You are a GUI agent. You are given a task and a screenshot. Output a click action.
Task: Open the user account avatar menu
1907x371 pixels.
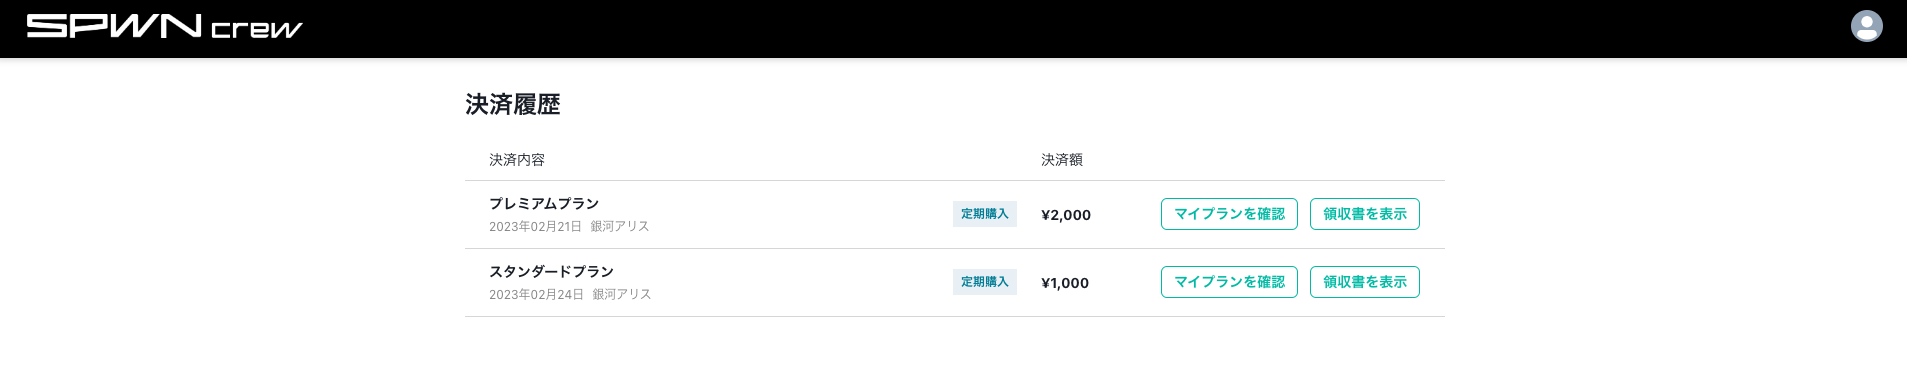[x=1866, y=26]
